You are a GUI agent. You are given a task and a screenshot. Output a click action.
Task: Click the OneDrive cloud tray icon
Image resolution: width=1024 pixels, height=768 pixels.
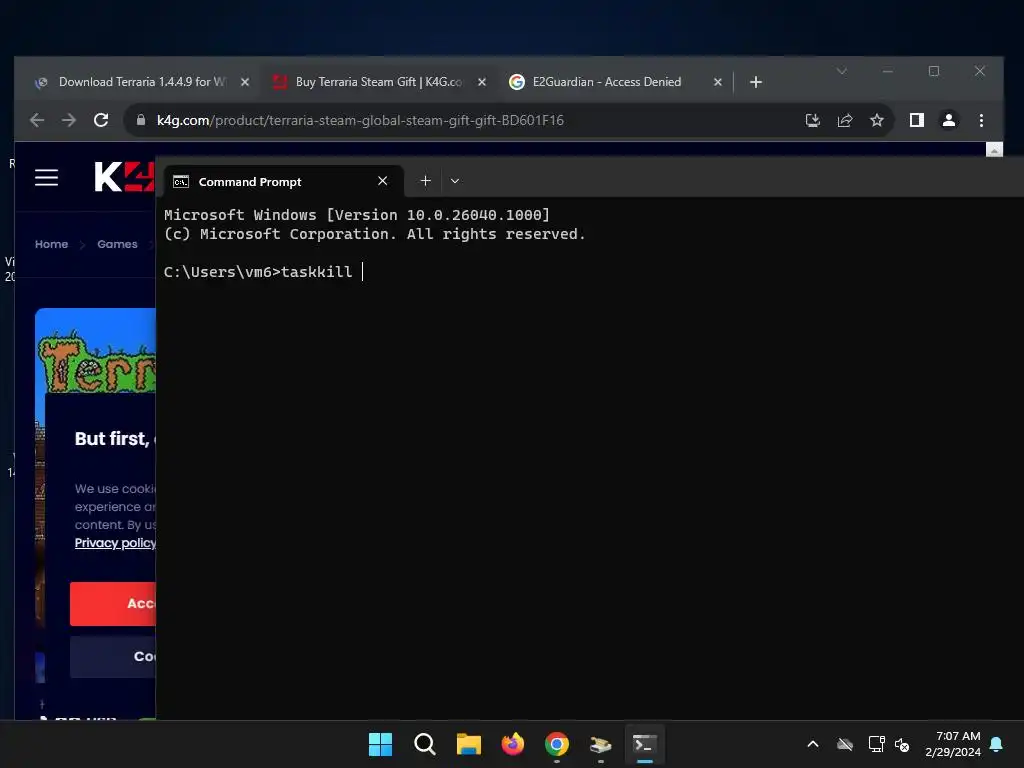point(845,744)
